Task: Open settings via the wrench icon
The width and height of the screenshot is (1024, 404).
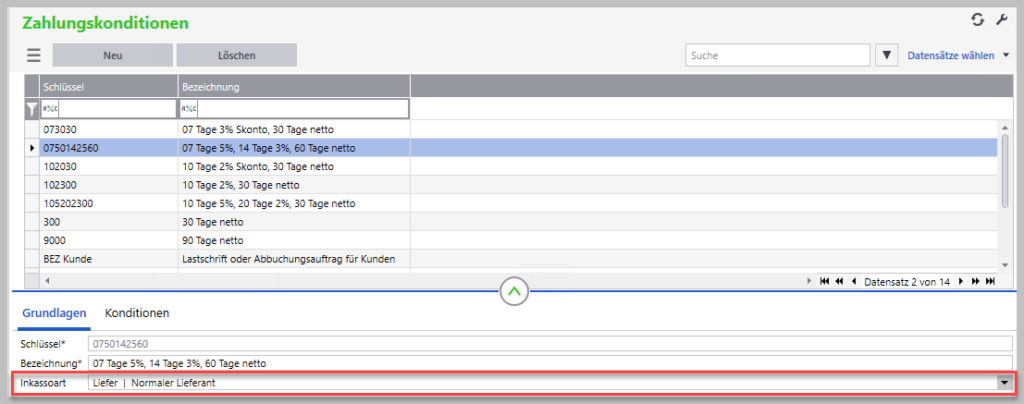Action: tap(1001, 20)
